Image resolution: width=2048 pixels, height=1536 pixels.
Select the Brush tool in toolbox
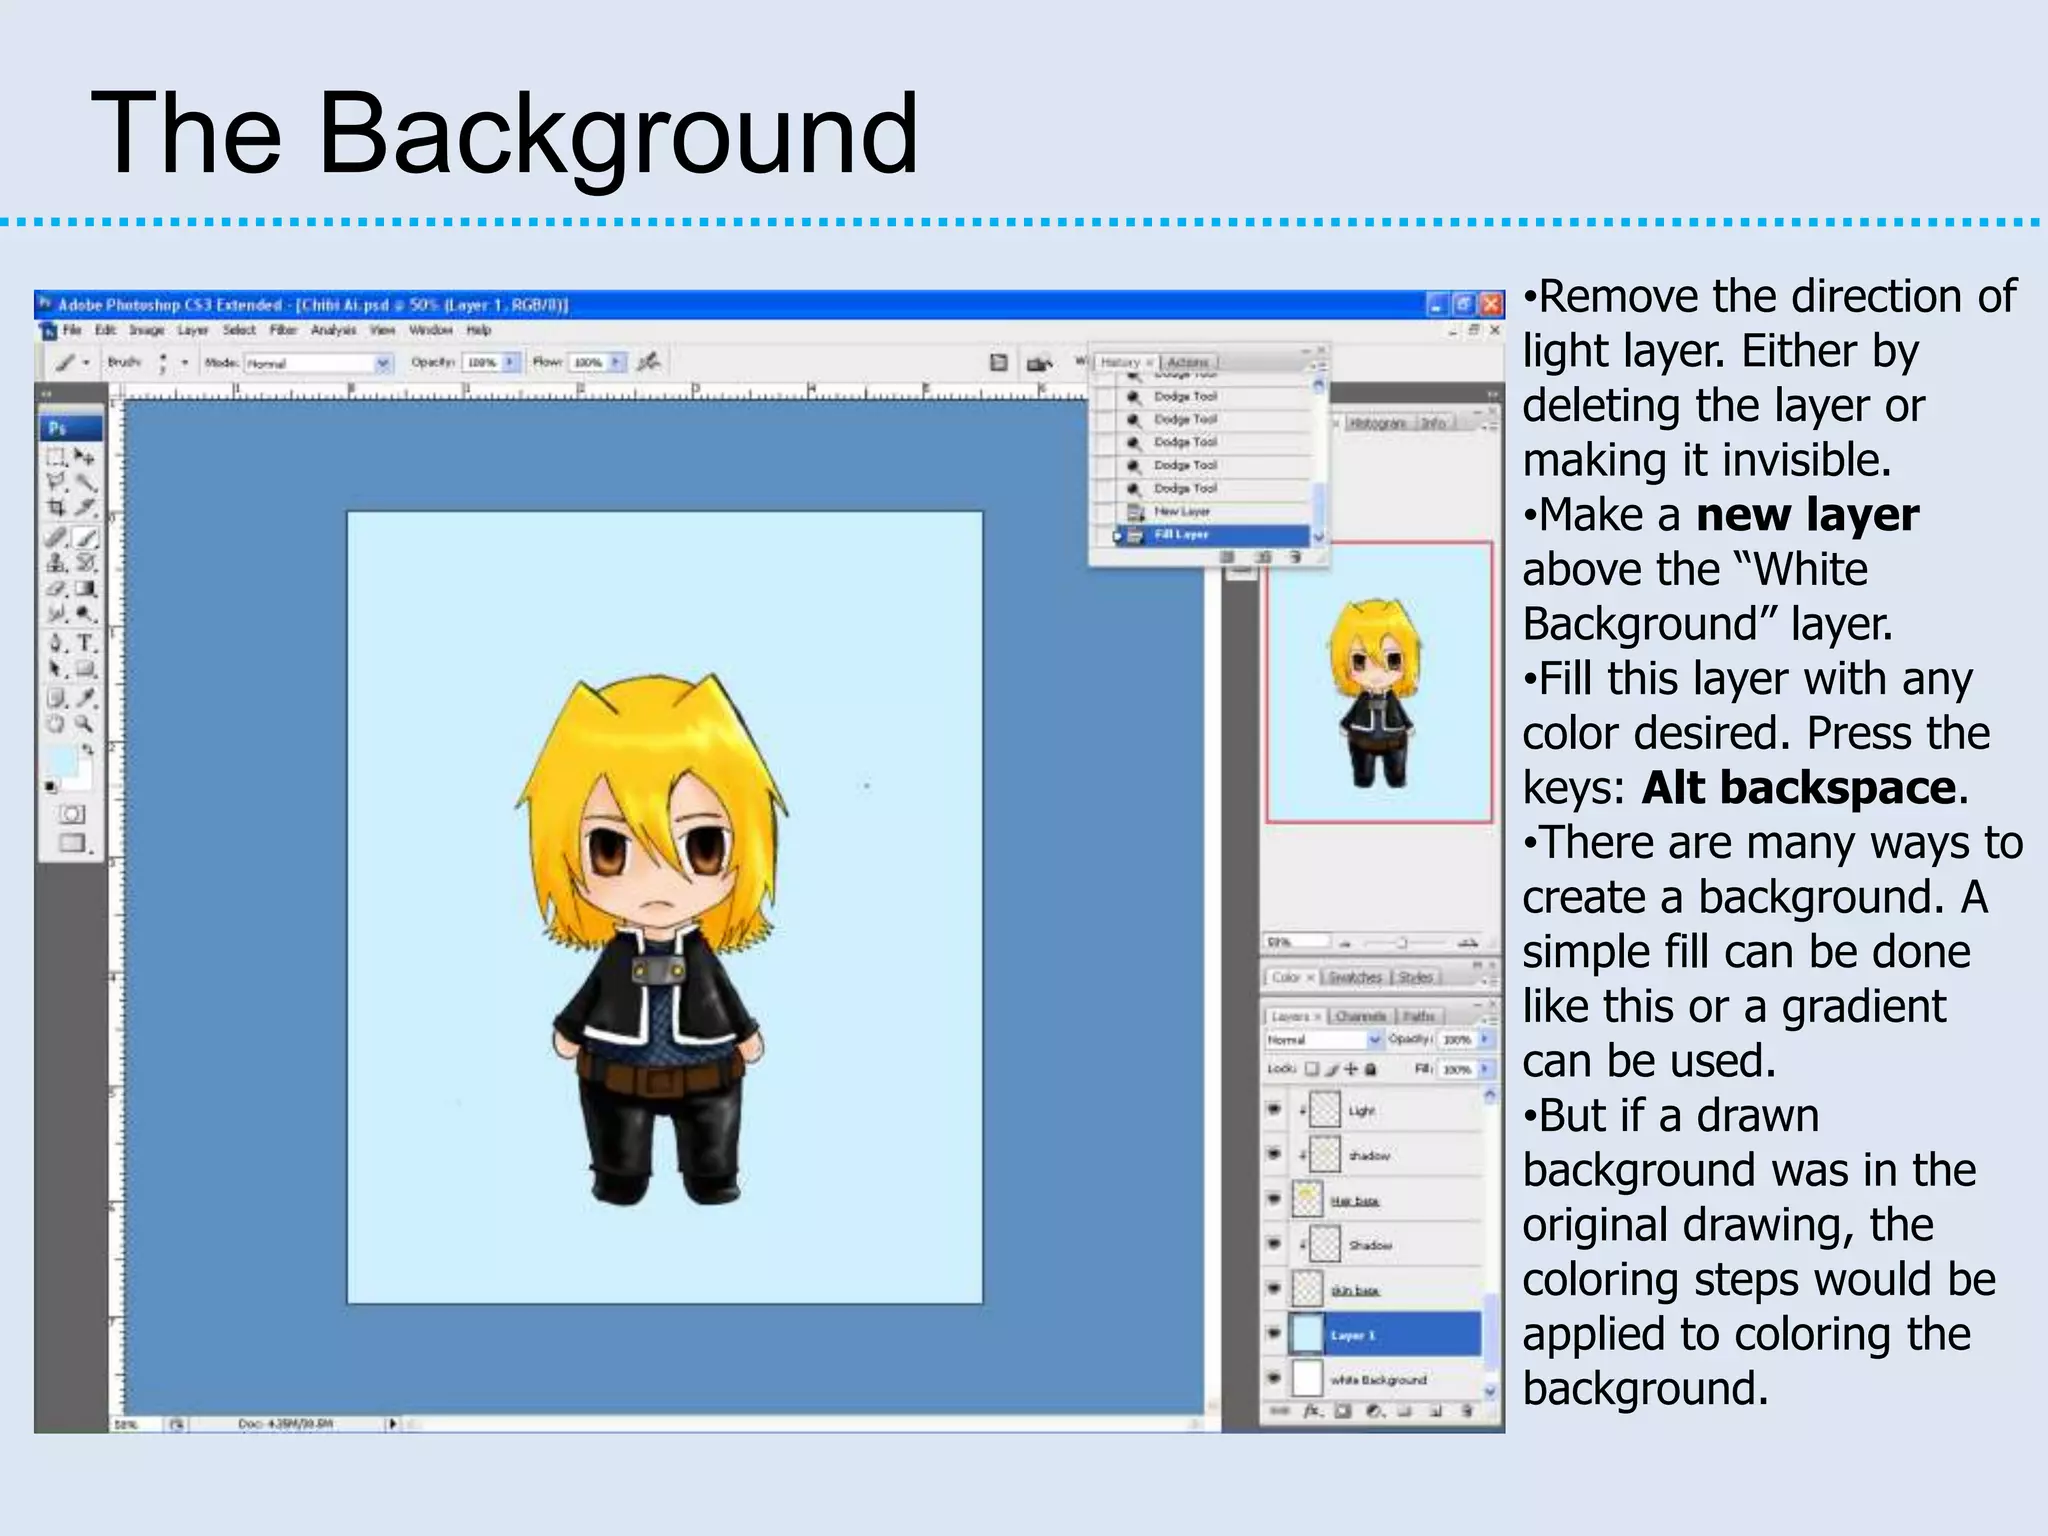(x=86, y=537)
